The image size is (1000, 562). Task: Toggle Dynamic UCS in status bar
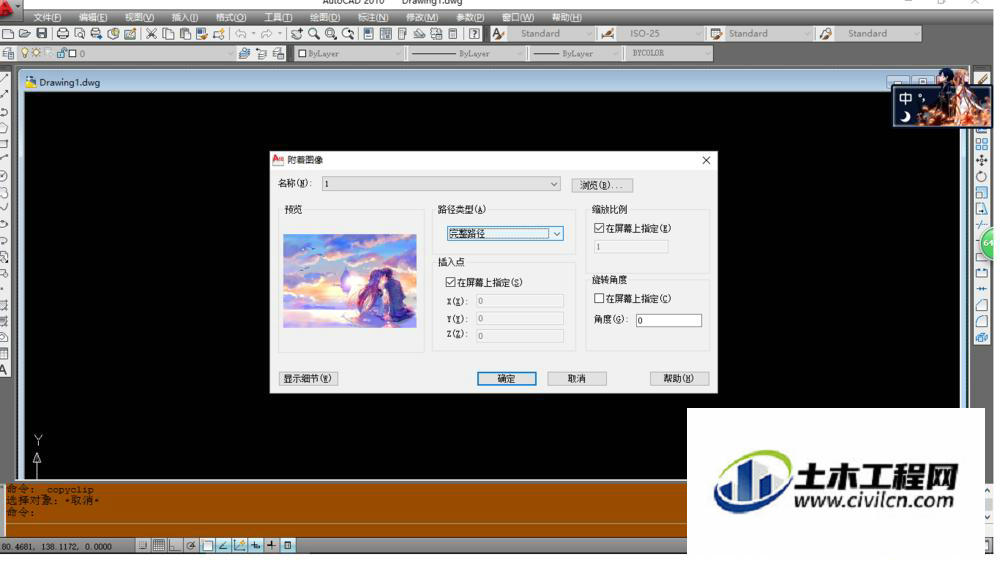(x=239, y=545)
